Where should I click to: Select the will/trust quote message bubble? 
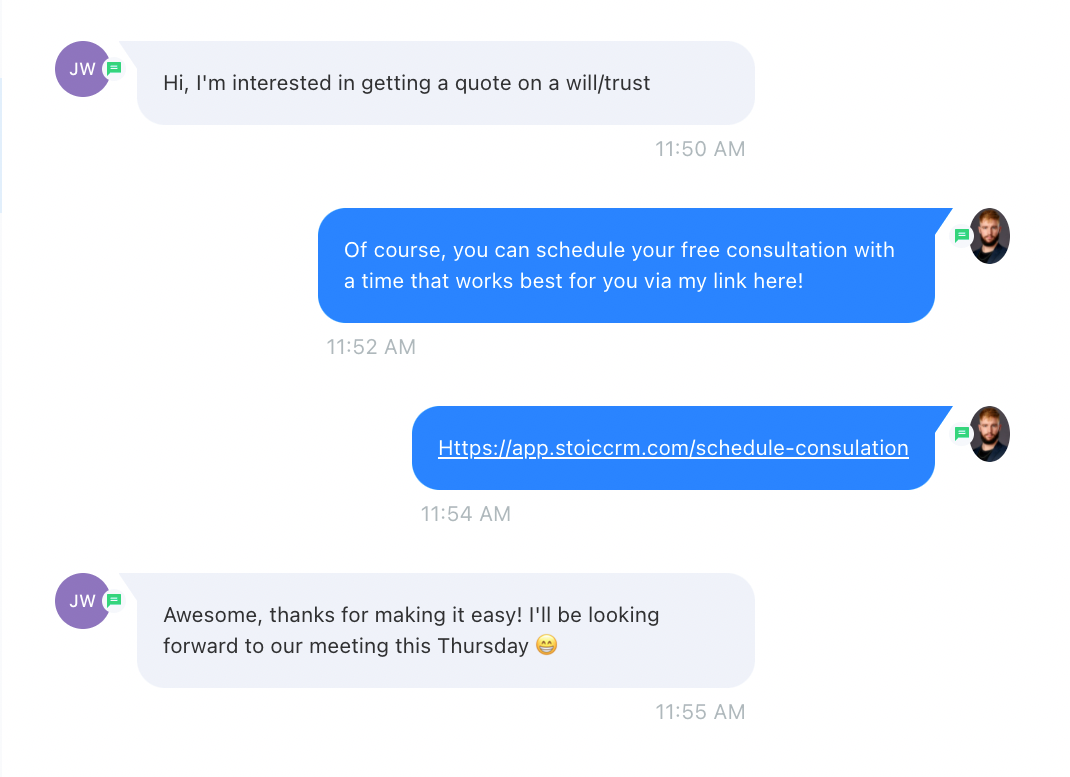click(x=446, y=83)
